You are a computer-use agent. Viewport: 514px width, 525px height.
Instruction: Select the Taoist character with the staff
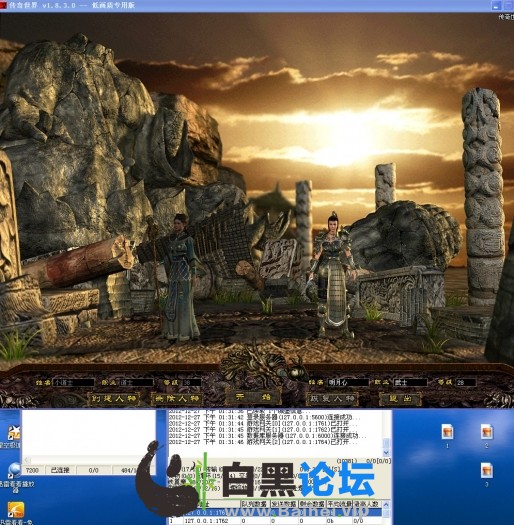[x=179, y=278]
